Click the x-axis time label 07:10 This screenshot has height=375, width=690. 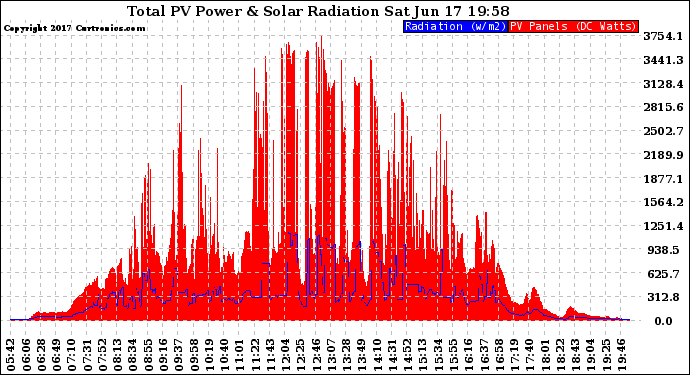click(72, 355)
